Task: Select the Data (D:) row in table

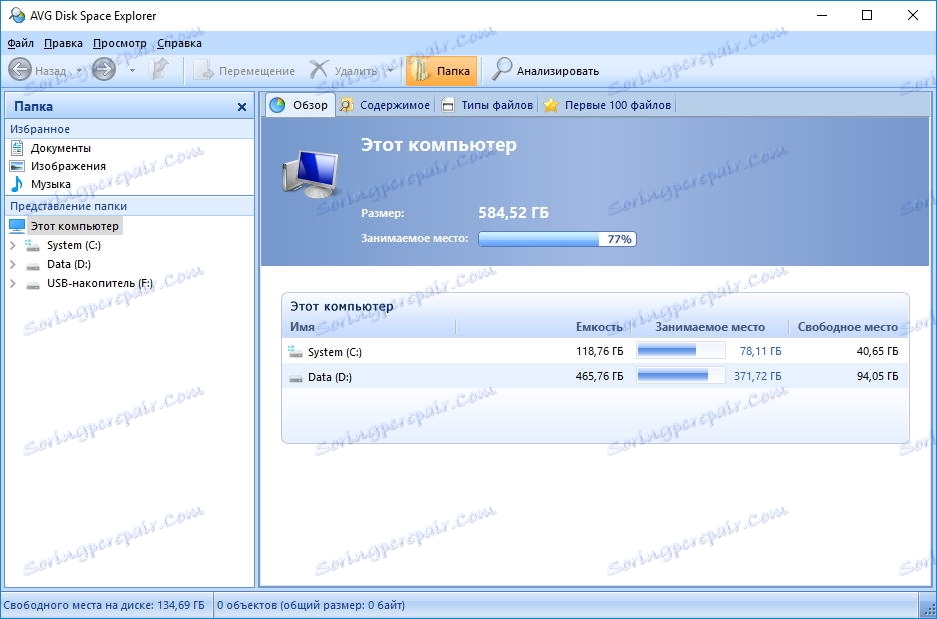Action: point(595,376)
